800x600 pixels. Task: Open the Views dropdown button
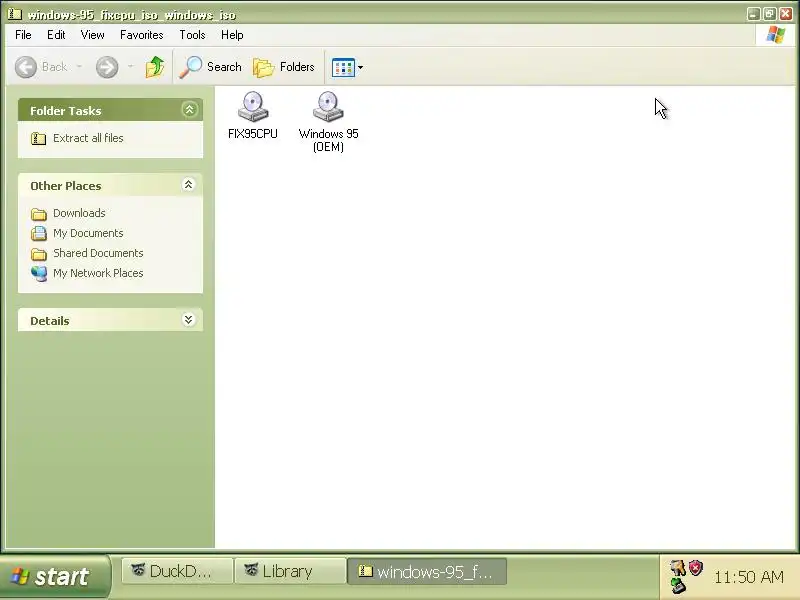click(347, 67)
